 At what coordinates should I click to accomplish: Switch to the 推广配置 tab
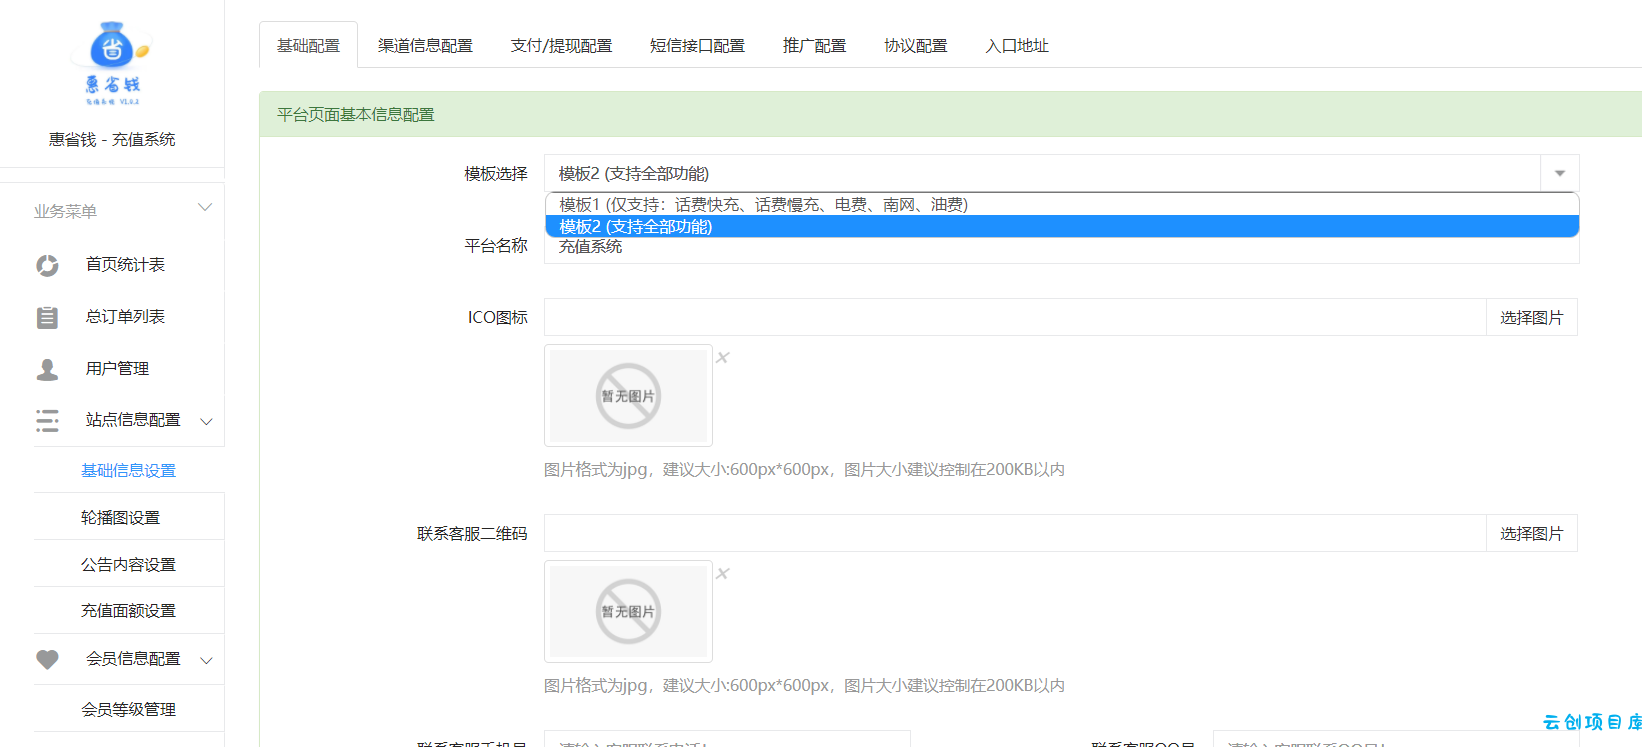[x=814, y=45]
